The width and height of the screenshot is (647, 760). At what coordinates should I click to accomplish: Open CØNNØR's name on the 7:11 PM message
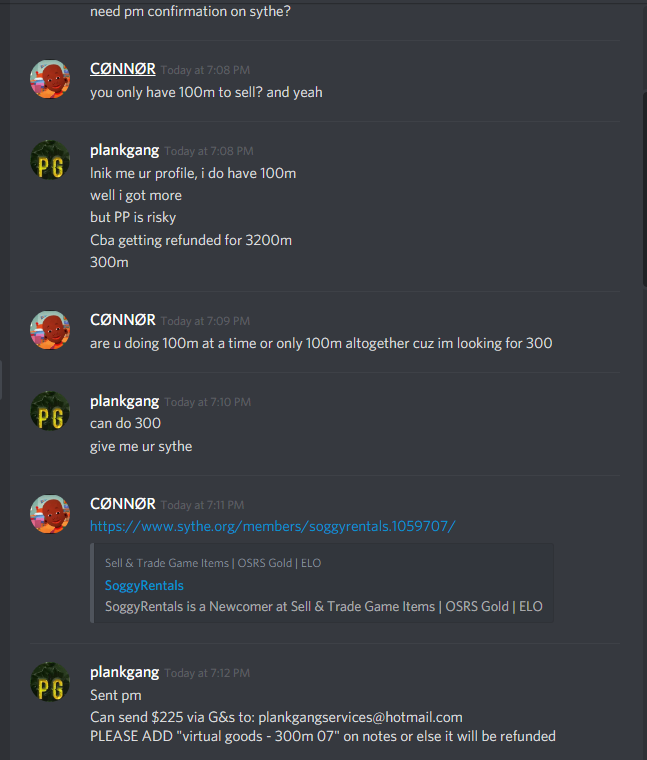[123, 504]
